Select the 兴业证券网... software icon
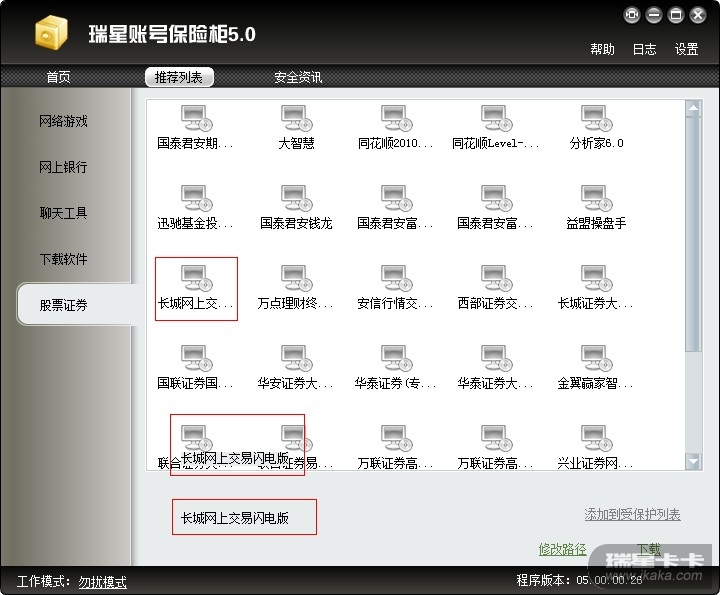This screenshot has width=720, height=595. tap(596, 438)
